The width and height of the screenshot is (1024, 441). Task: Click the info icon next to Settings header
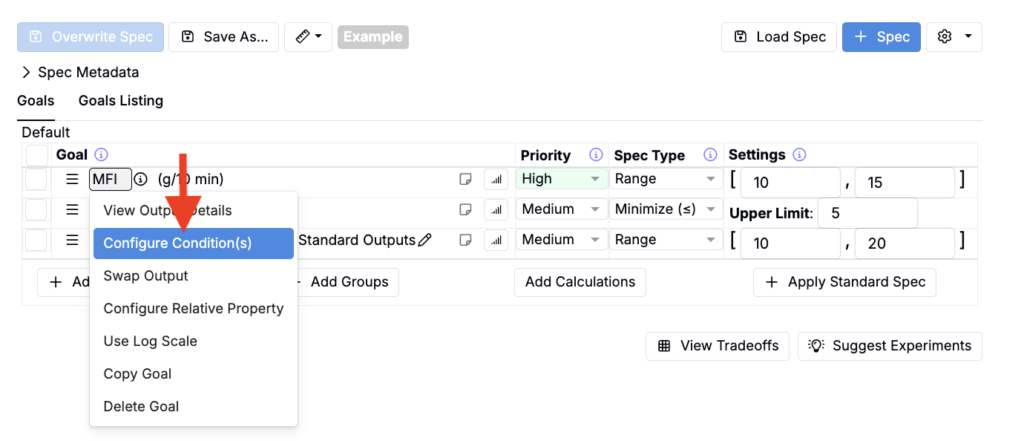(799, 155)
